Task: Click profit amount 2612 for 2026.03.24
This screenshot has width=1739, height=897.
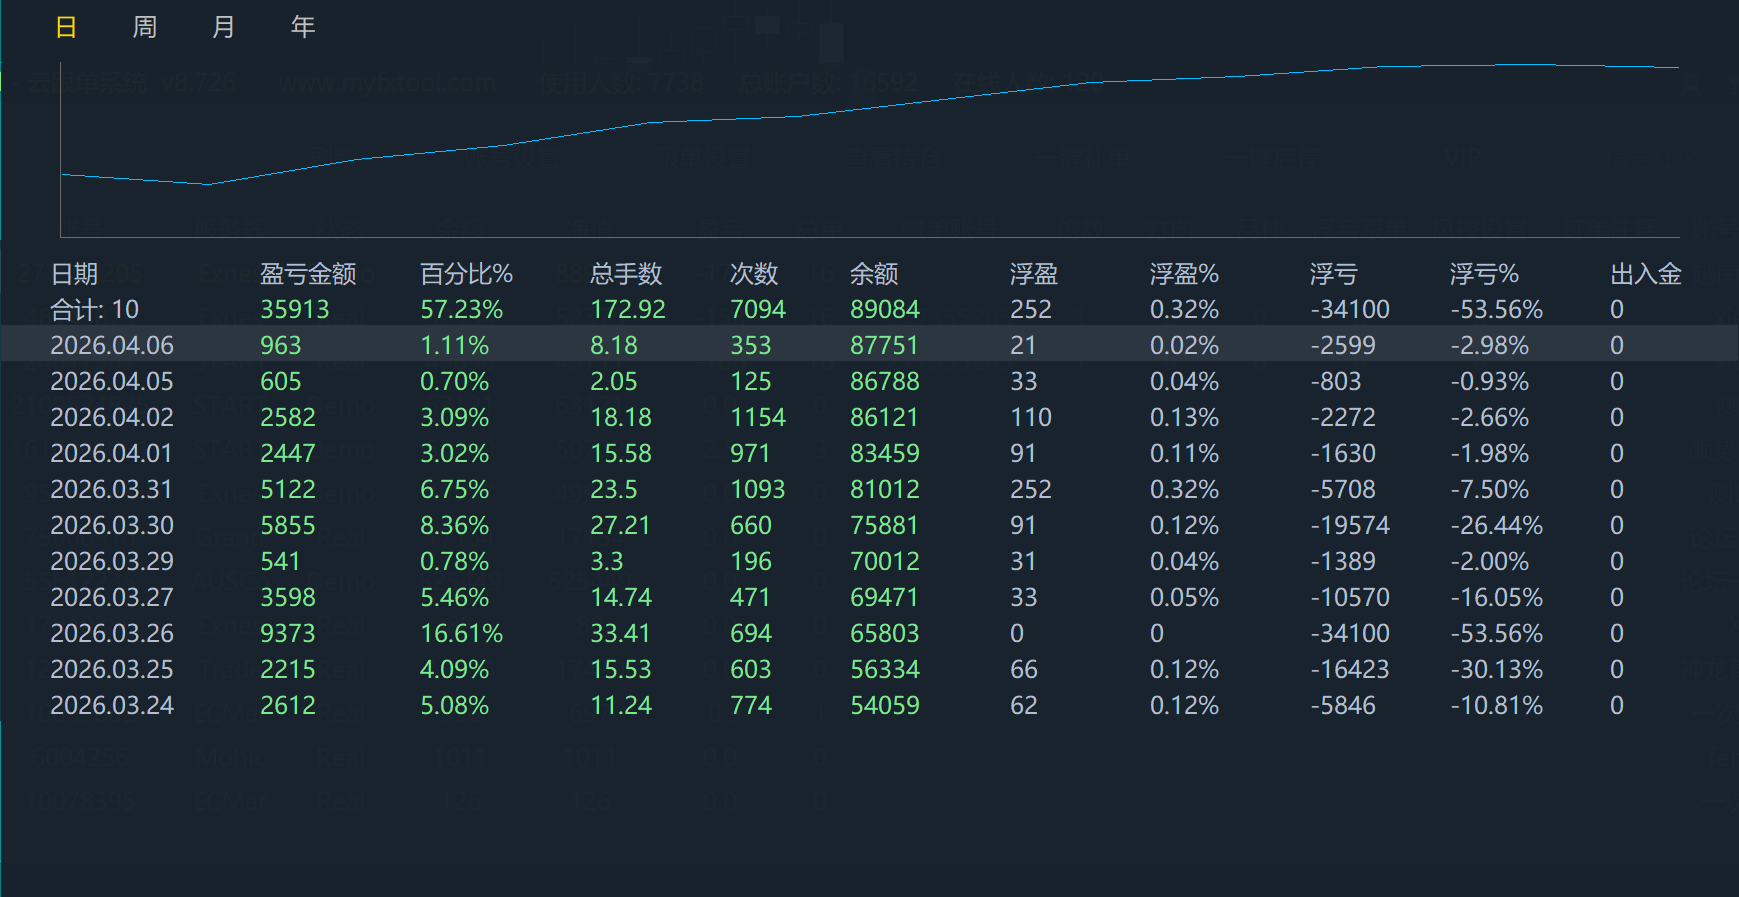Action: point(288,706)
